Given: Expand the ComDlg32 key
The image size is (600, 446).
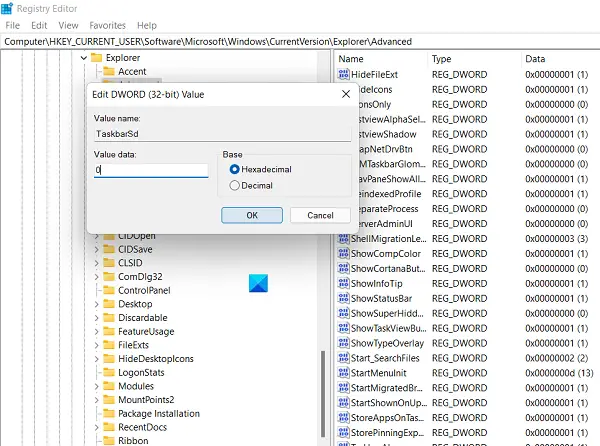Looking at the screenshot, I should tap(96, 277).
